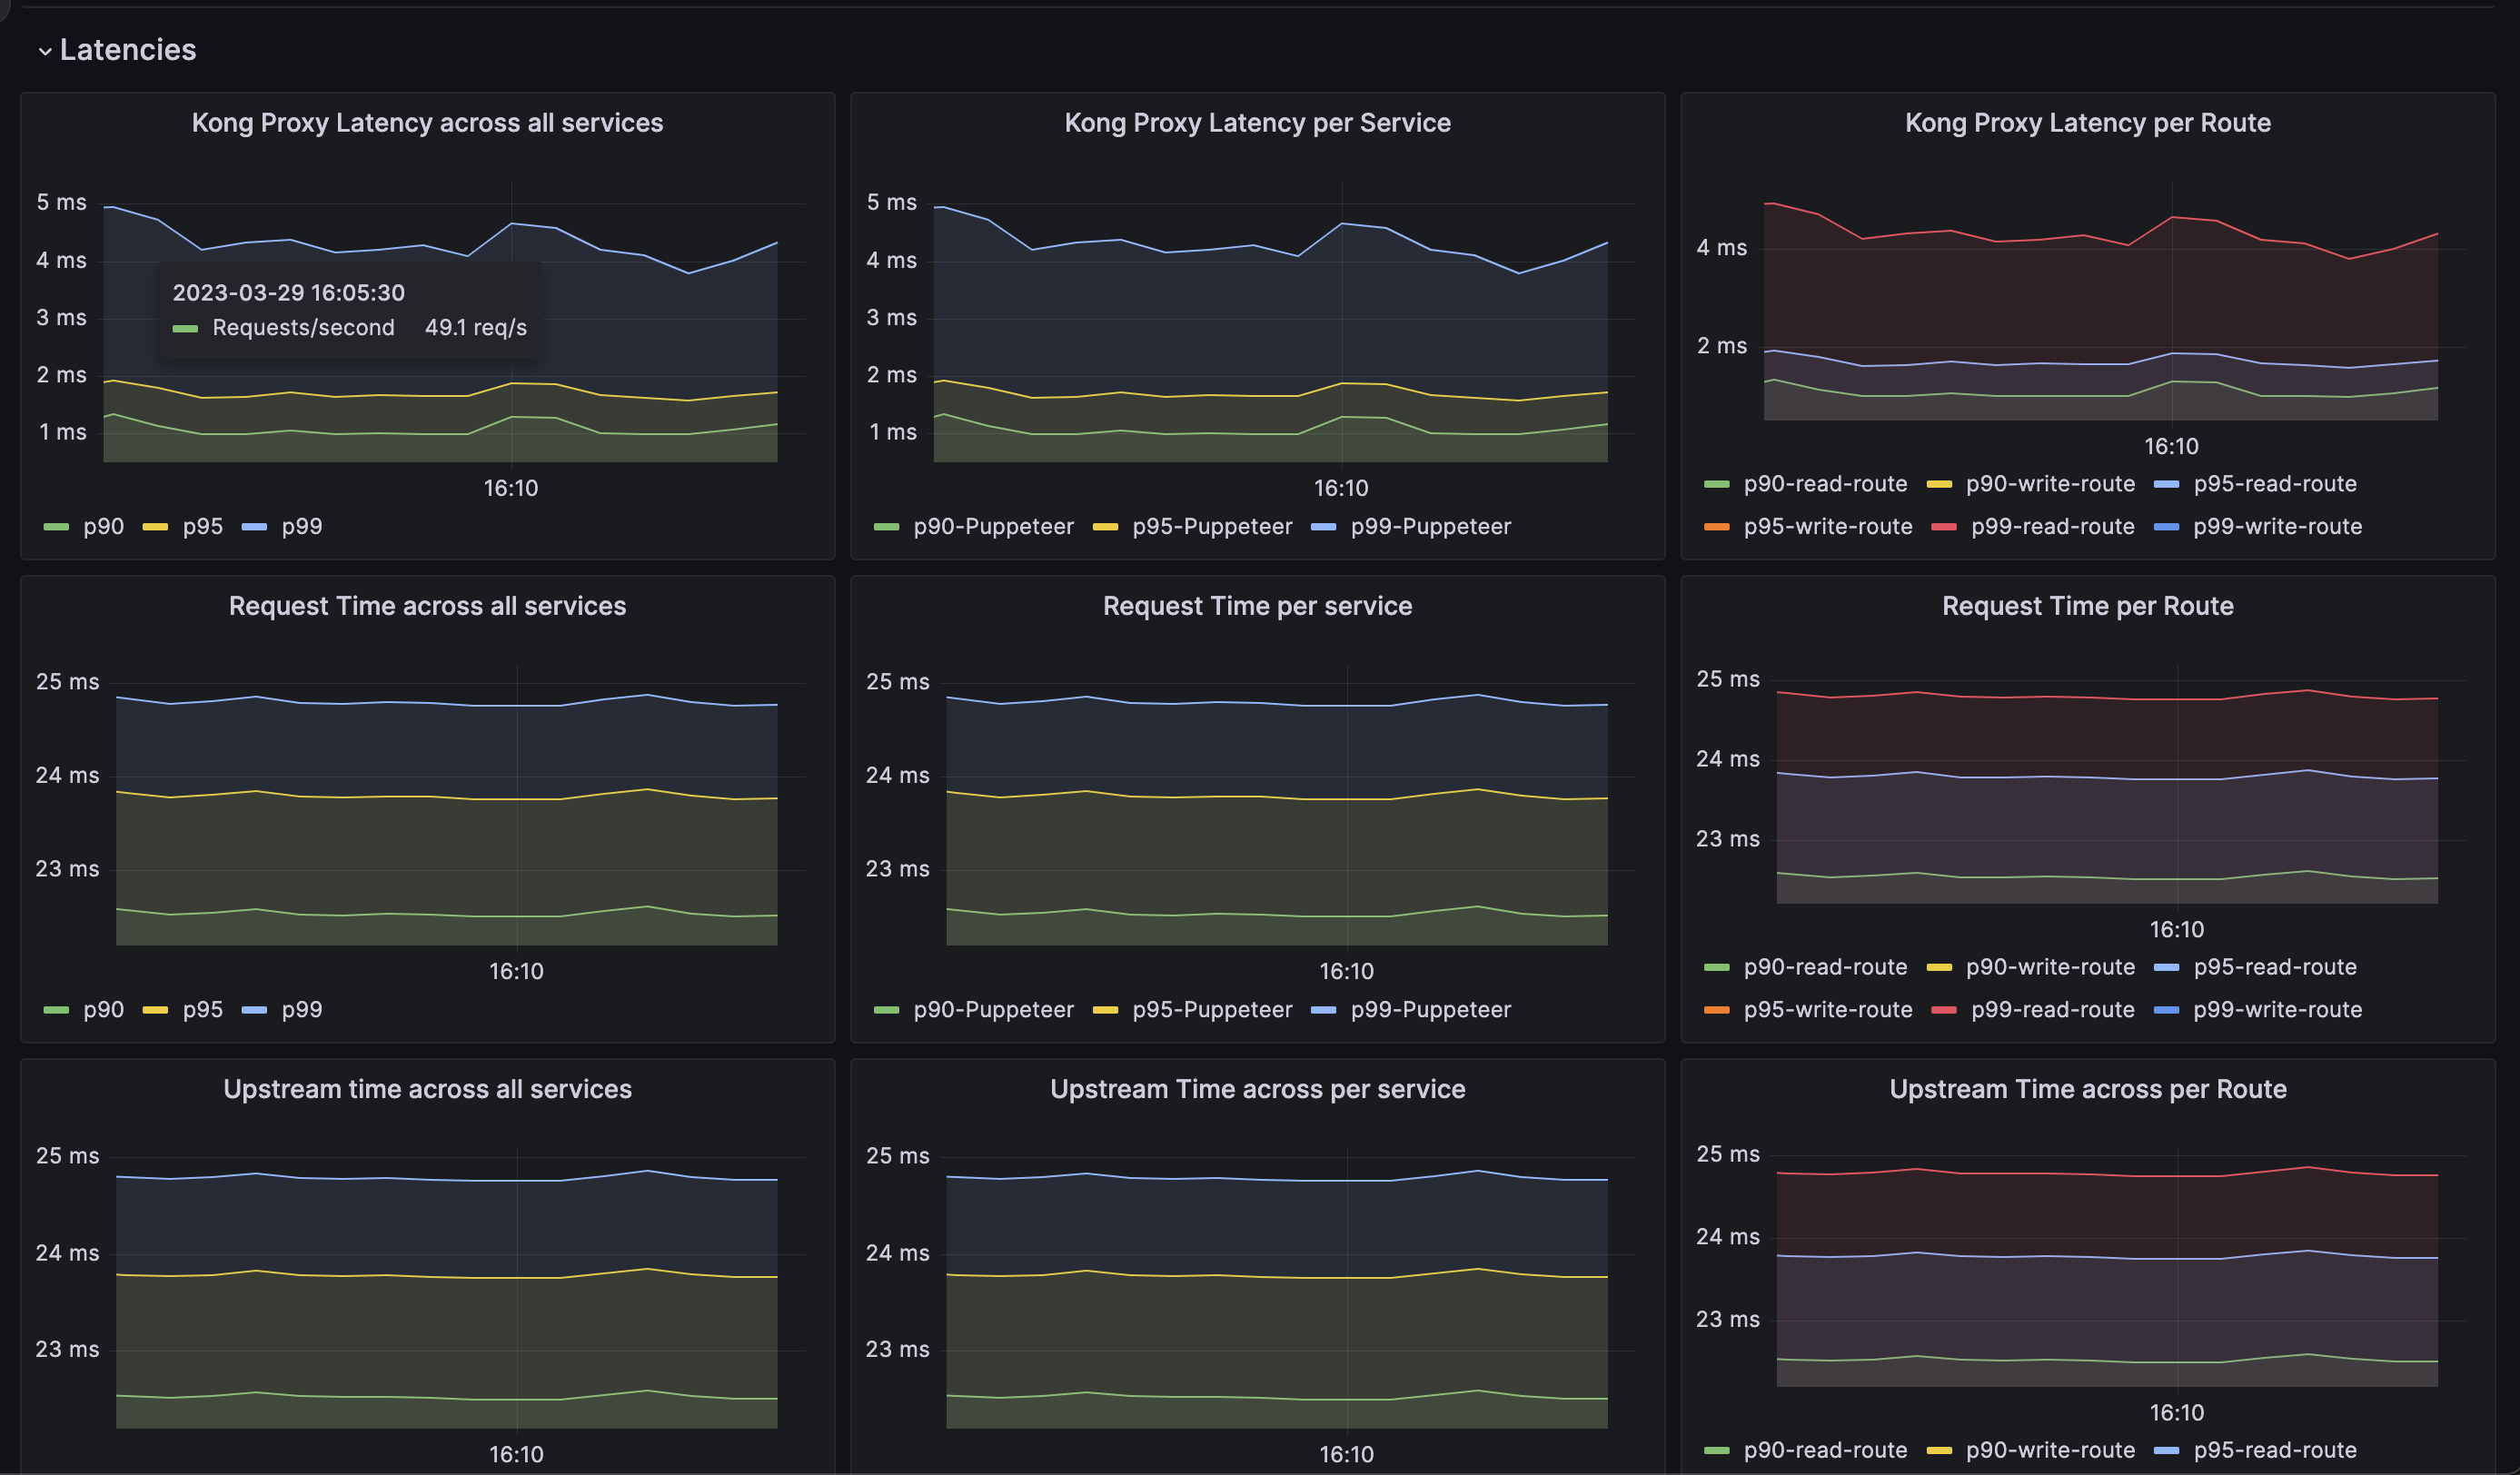Open Request Time per service panel menu

click(x=1257, y=606)
